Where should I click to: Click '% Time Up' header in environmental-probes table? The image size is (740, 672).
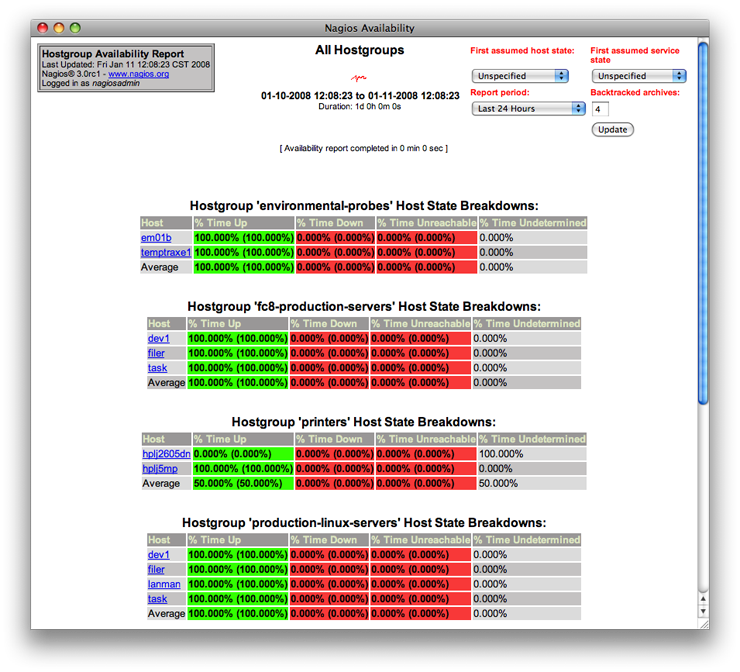[x=244, y=223]
